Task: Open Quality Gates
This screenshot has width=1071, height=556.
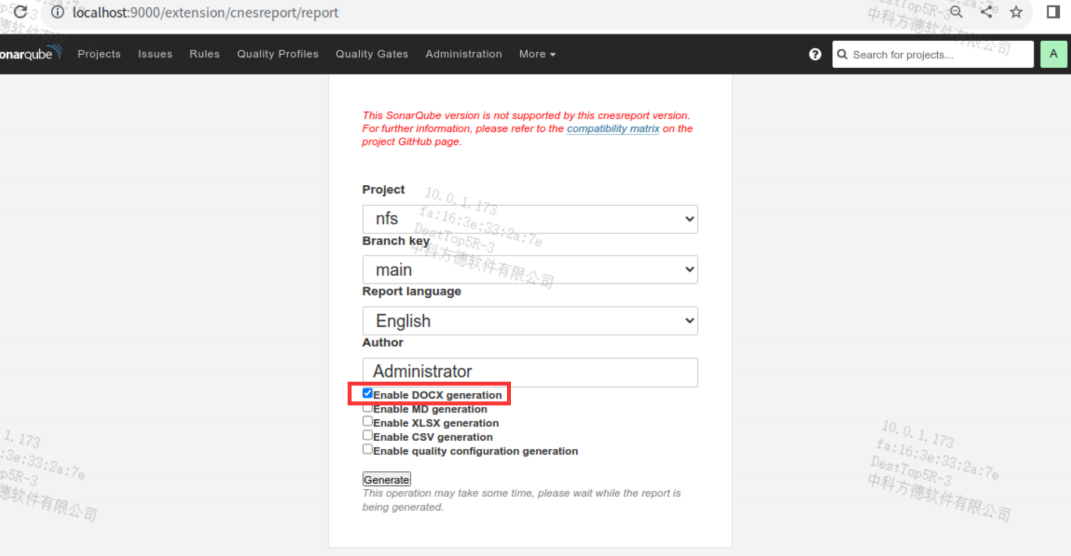Action: click(x=372, y=54)
